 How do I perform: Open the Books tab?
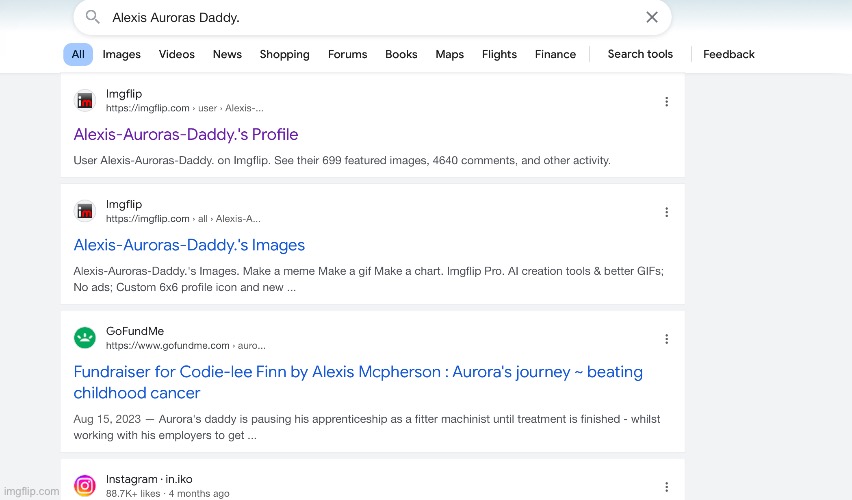[x=401, y=54]
